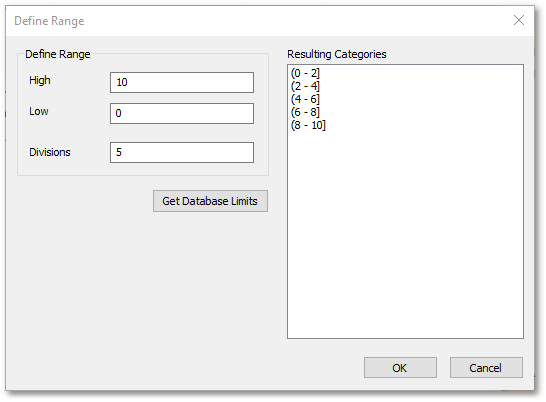The width and height of the screenshot is (546, 402).
Task: Click the High value input field
Action: 182,83
